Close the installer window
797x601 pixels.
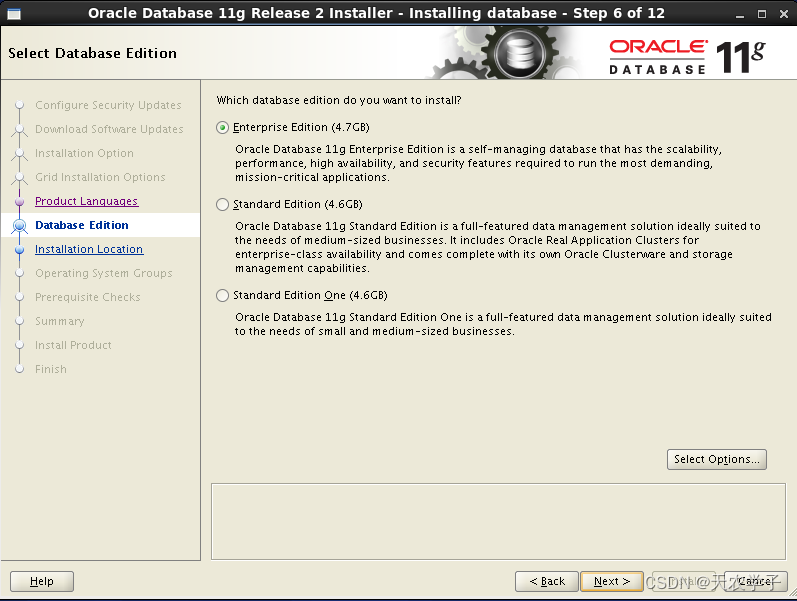(784, 14)
